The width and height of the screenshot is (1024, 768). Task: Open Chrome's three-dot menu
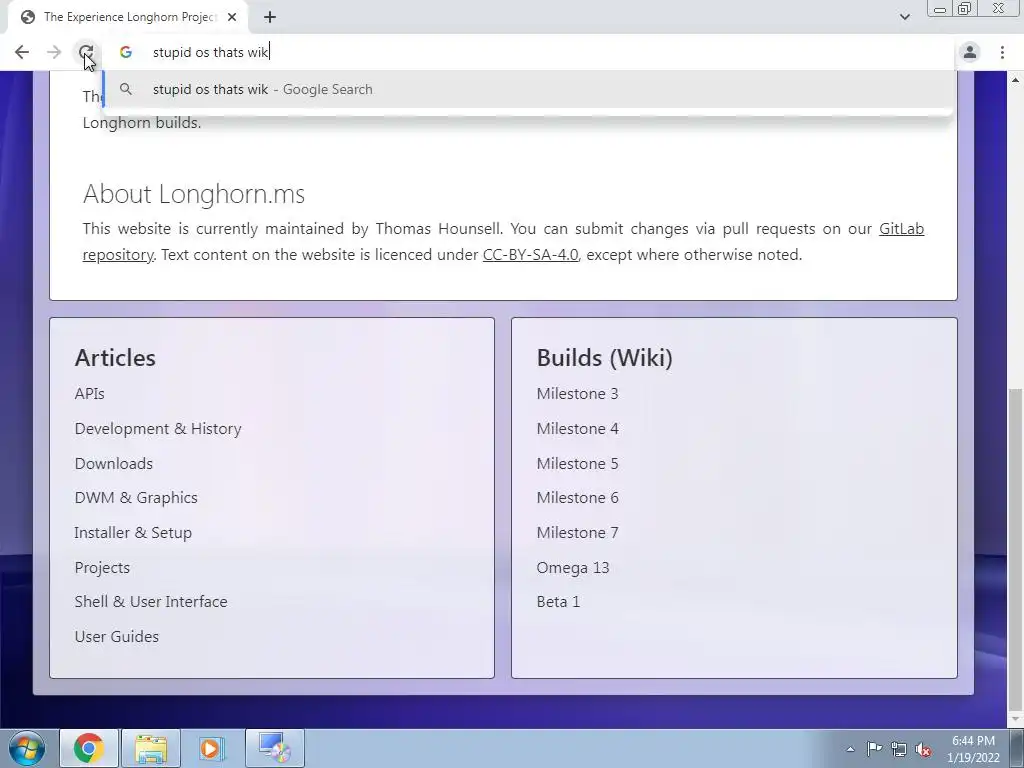(x=1002, y=52)
